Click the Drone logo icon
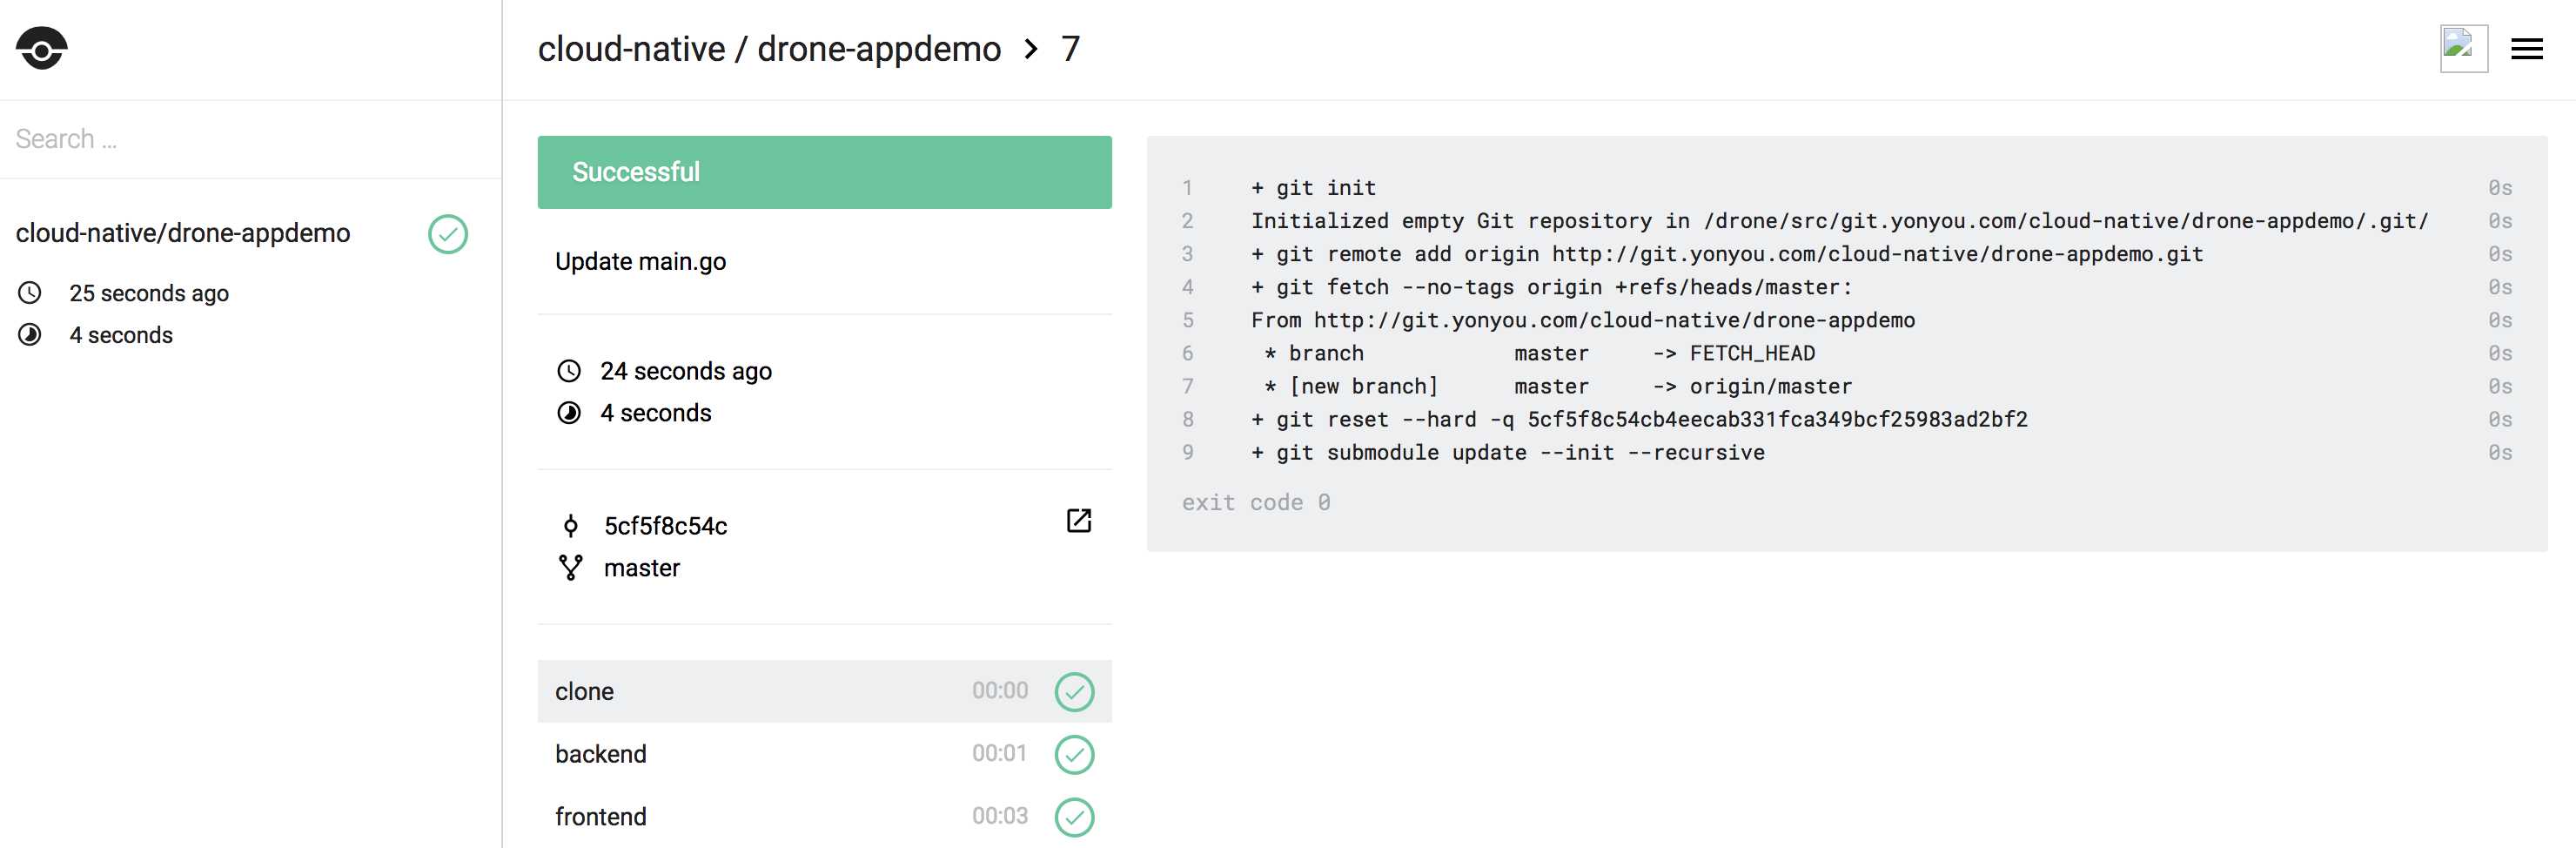This screenshot has width=2576, height=848. pos(41,48)
